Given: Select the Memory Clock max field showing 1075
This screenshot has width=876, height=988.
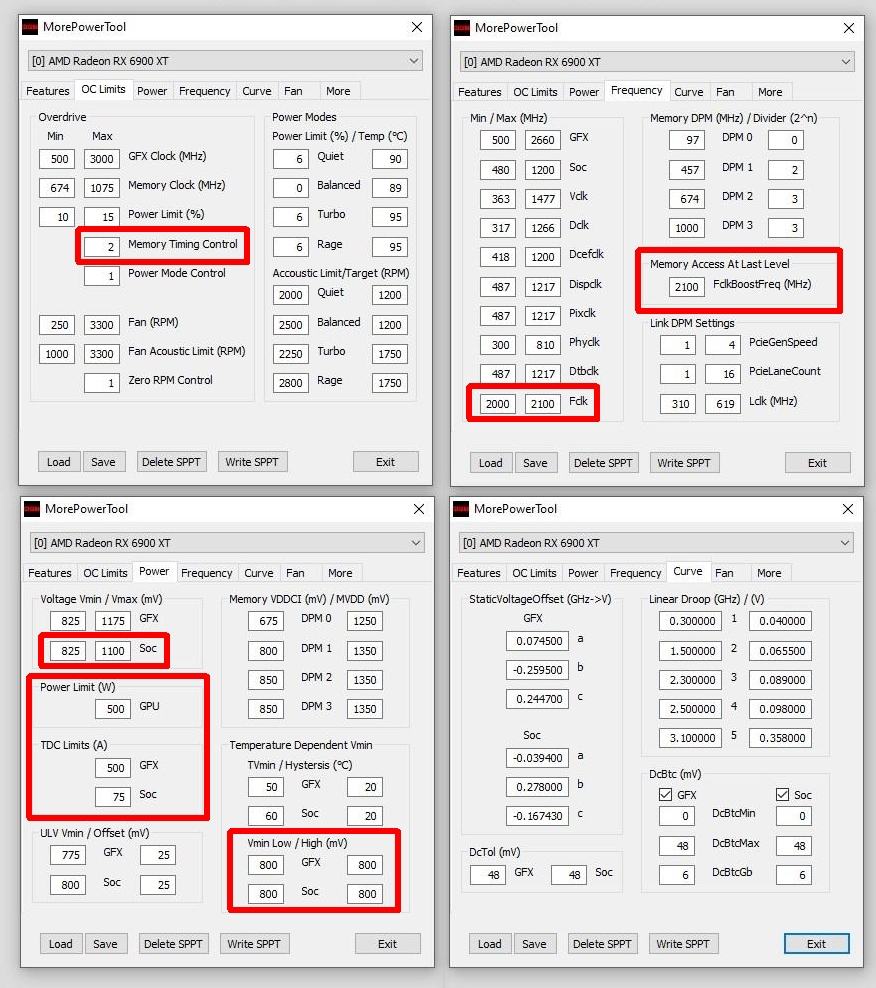Looking at the screenshot, I should (101, 188).
